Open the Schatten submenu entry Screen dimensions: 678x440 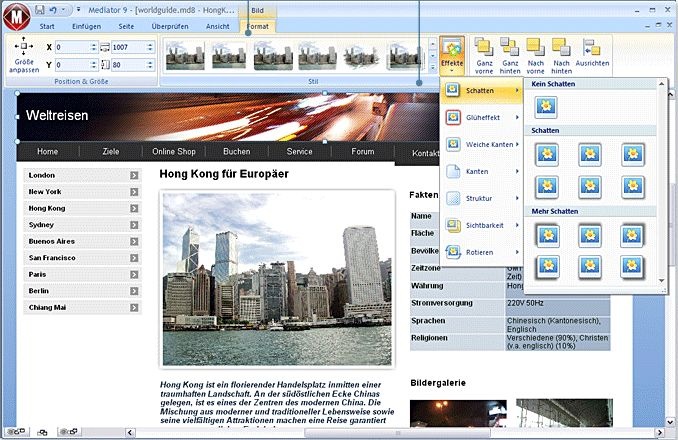482,91
